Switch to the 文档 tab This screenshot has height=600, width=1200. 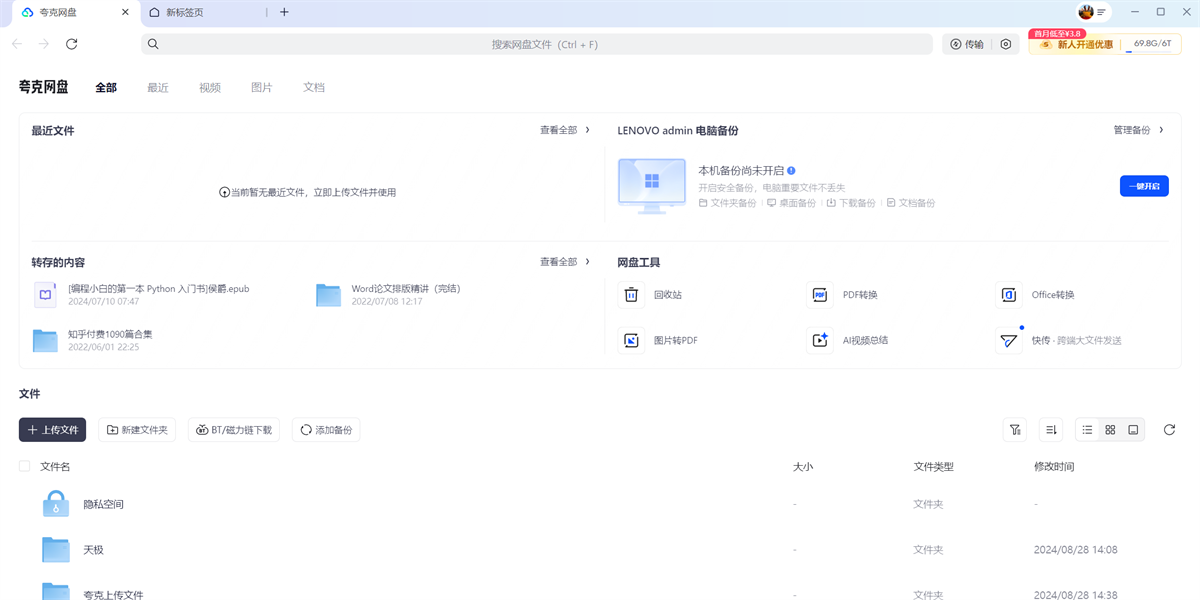point(314,88)
